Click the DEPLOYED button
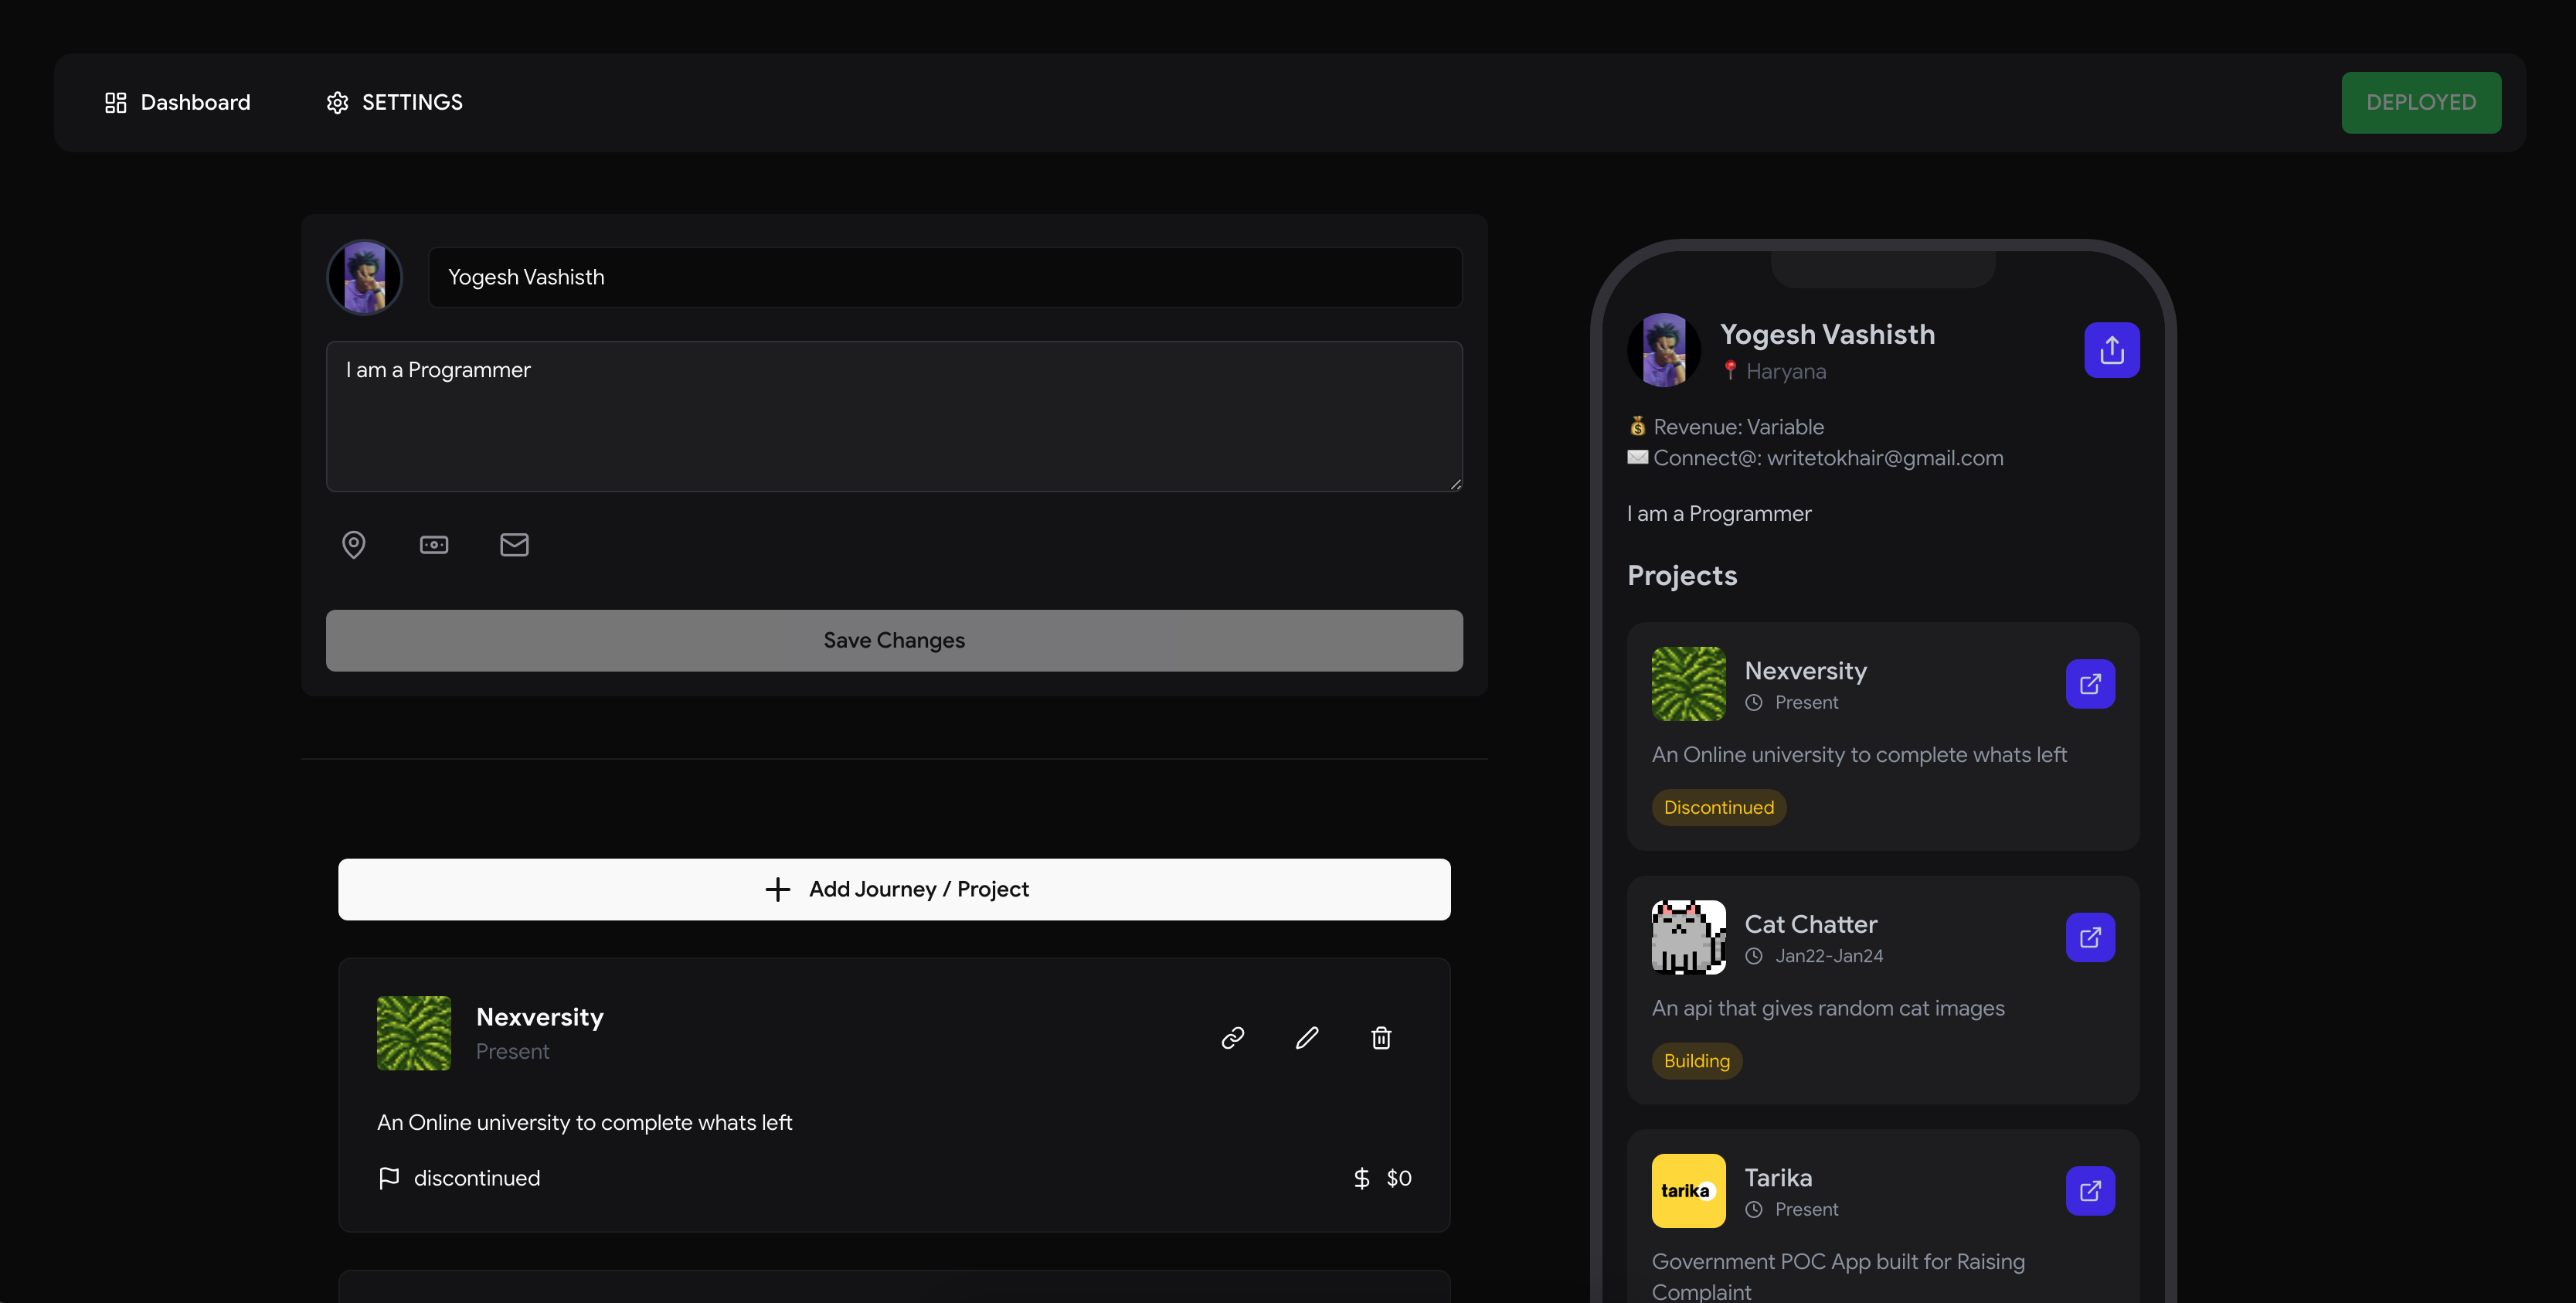 [2420, 102]
